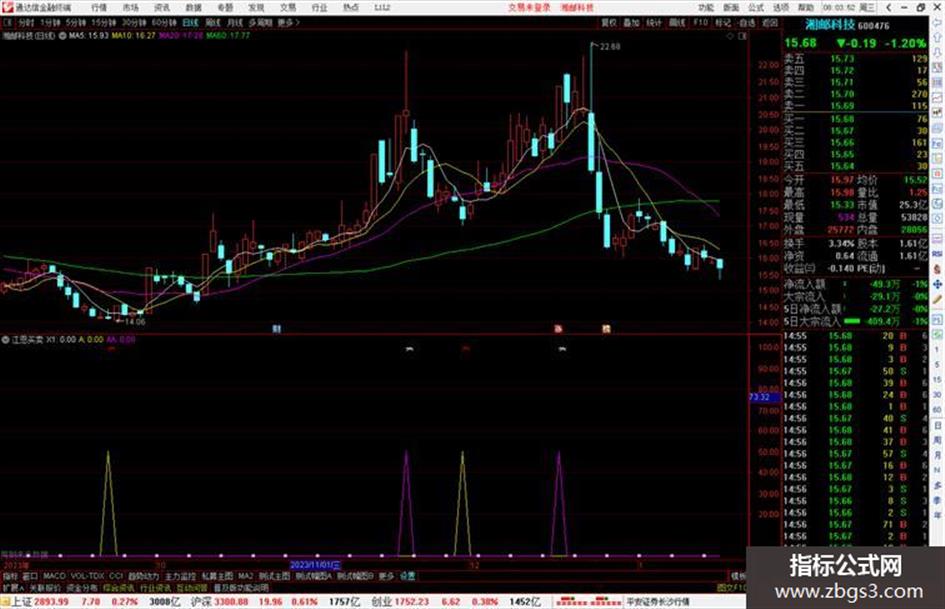Click the 5日大宗流入 green bar

click(x=852, y=321)
